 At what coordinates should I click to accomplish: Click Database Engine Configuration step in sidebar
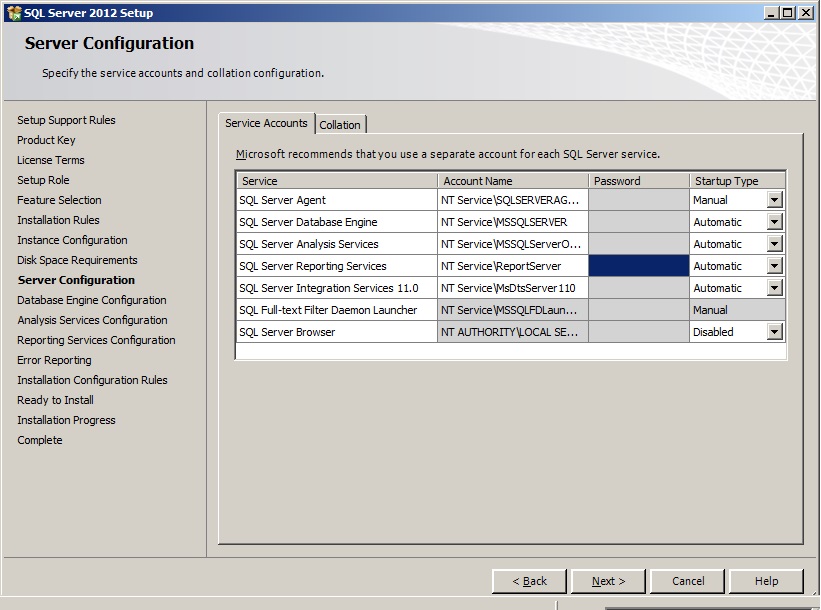[x=92, y=300]
